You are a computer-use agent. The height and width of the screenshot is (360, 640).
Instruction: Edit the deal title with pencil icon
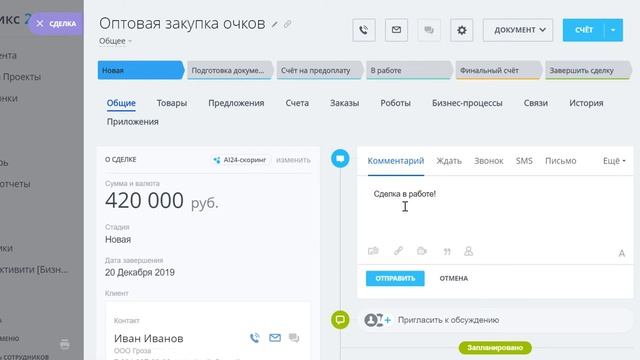[x=275, y=25]
